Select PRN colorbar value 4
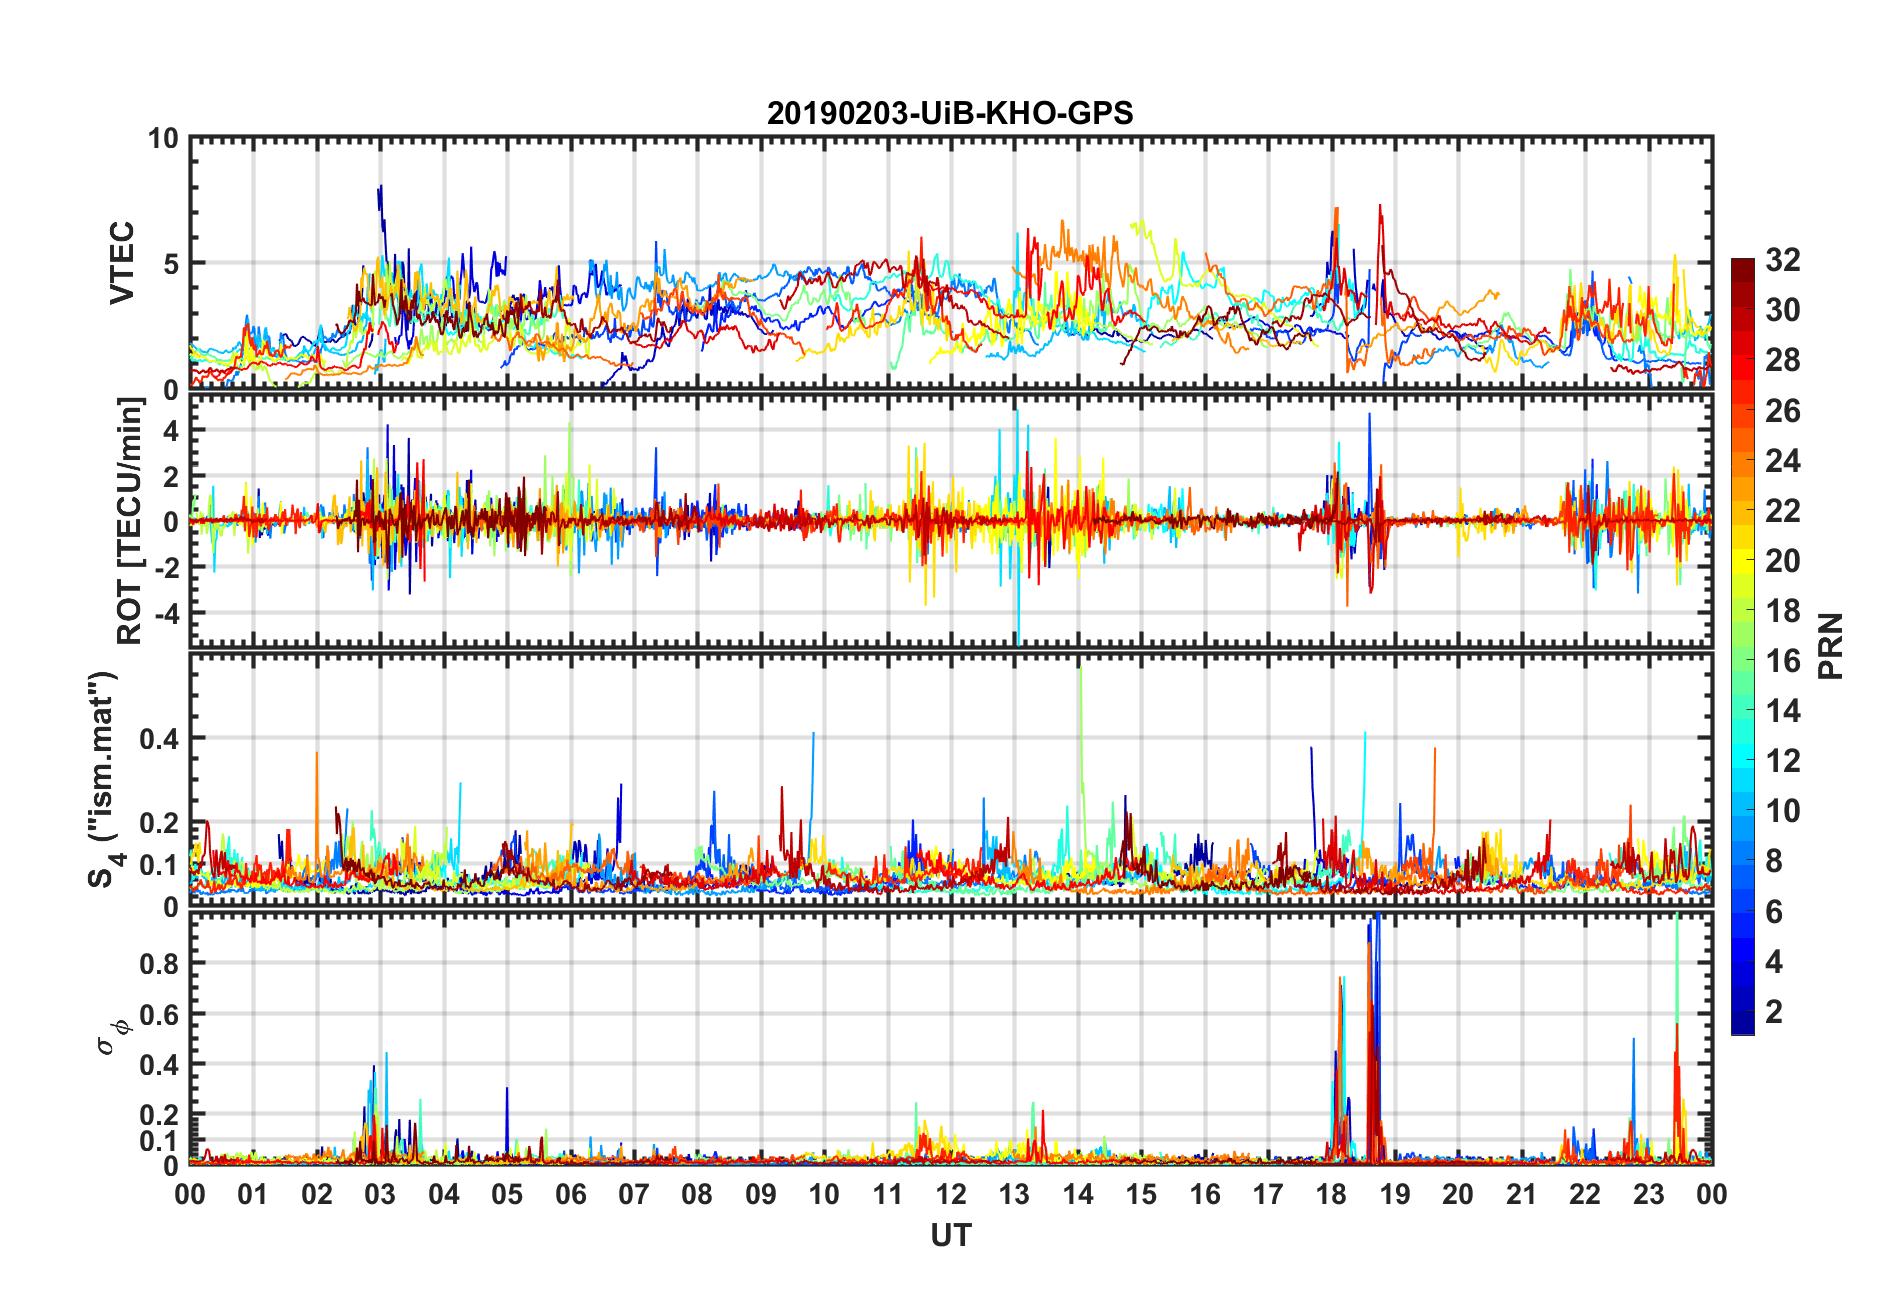 pos(1774,961)
